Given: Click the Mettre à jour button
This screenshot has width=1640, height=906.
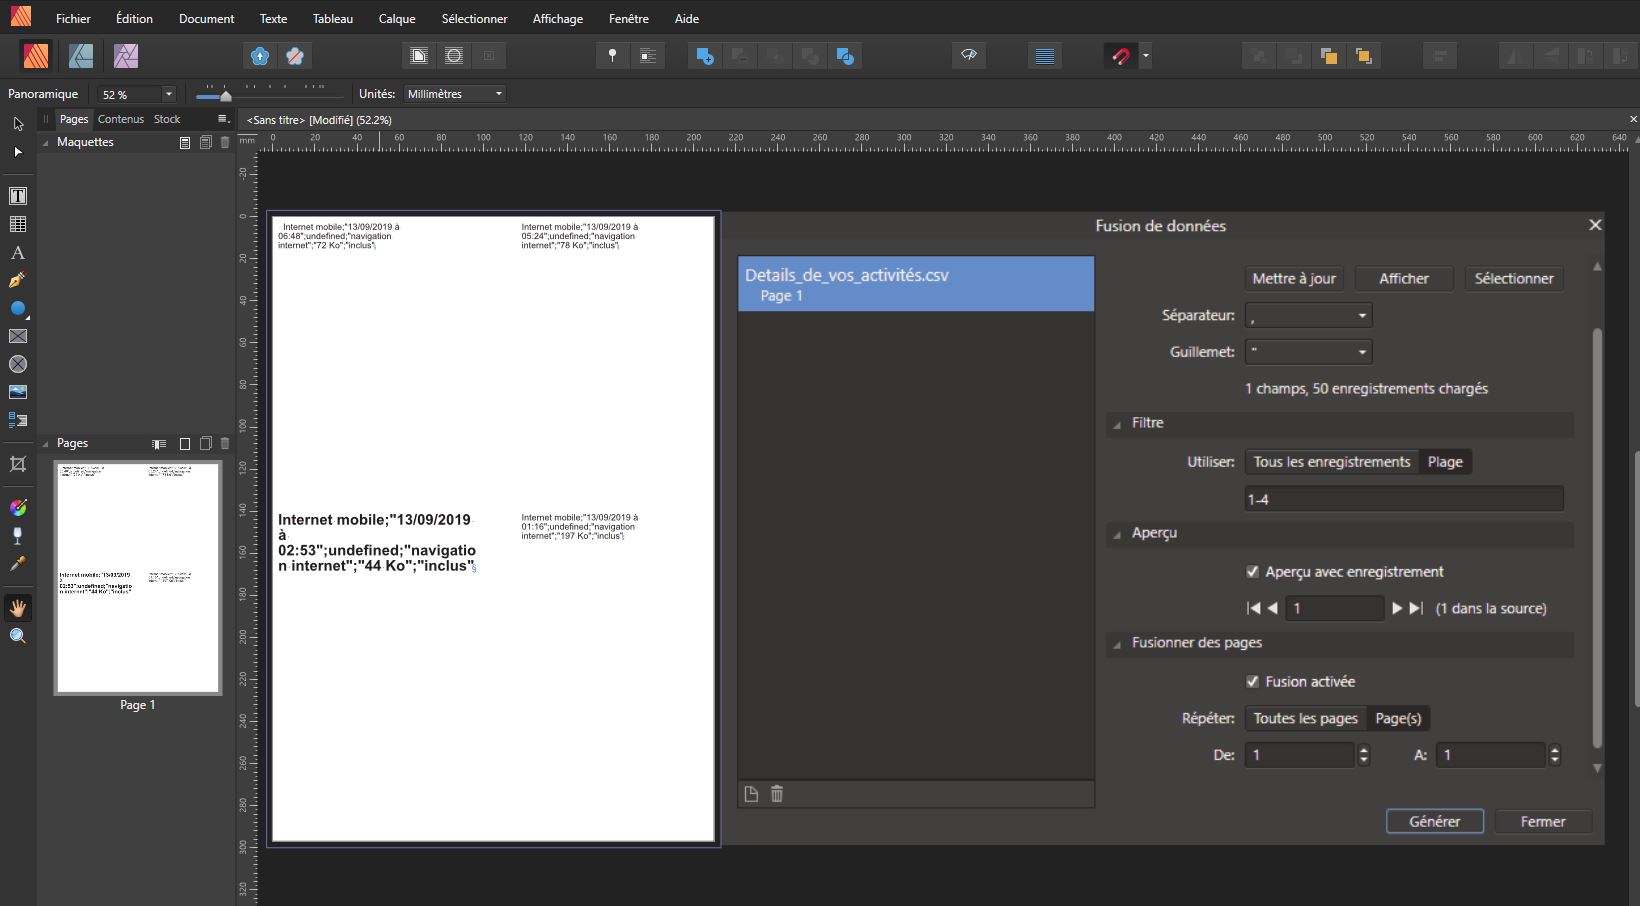Looking at the screenshot, I should pyautogui.click(x=1294, y=279).
